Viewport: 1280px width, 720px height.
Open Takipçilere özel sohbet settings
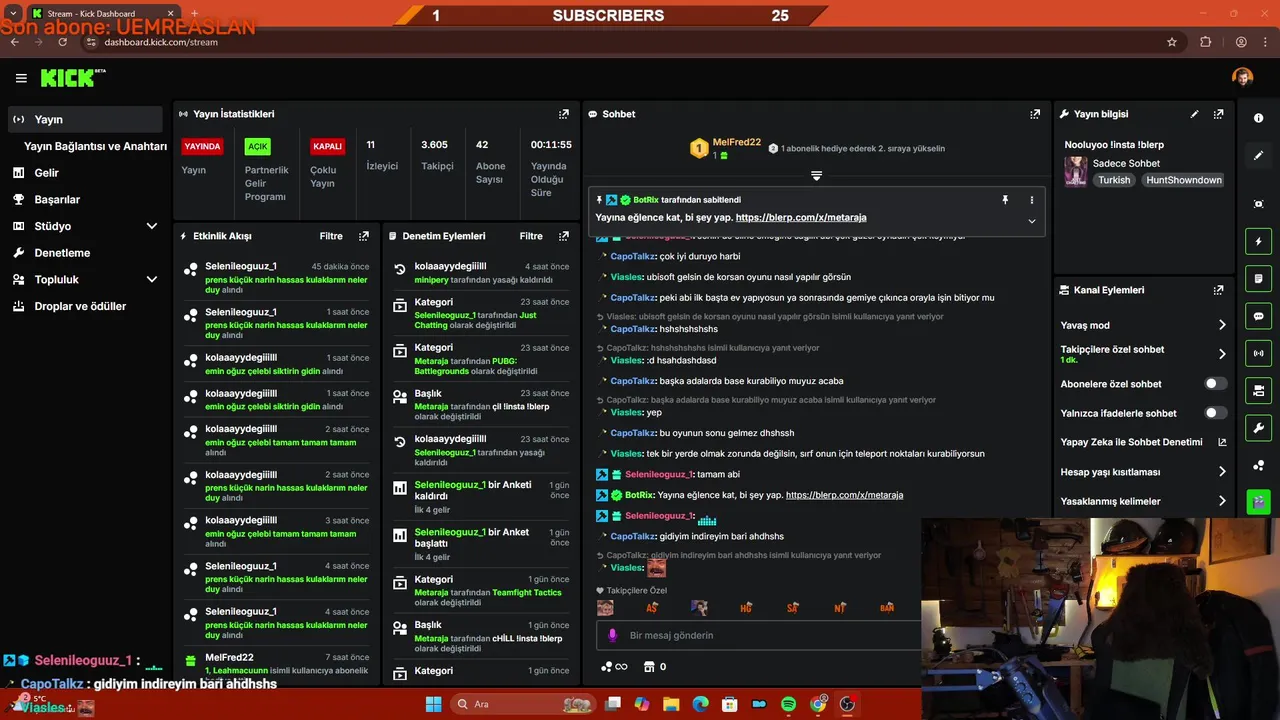pyautogui.click(x=1144, y=354)
